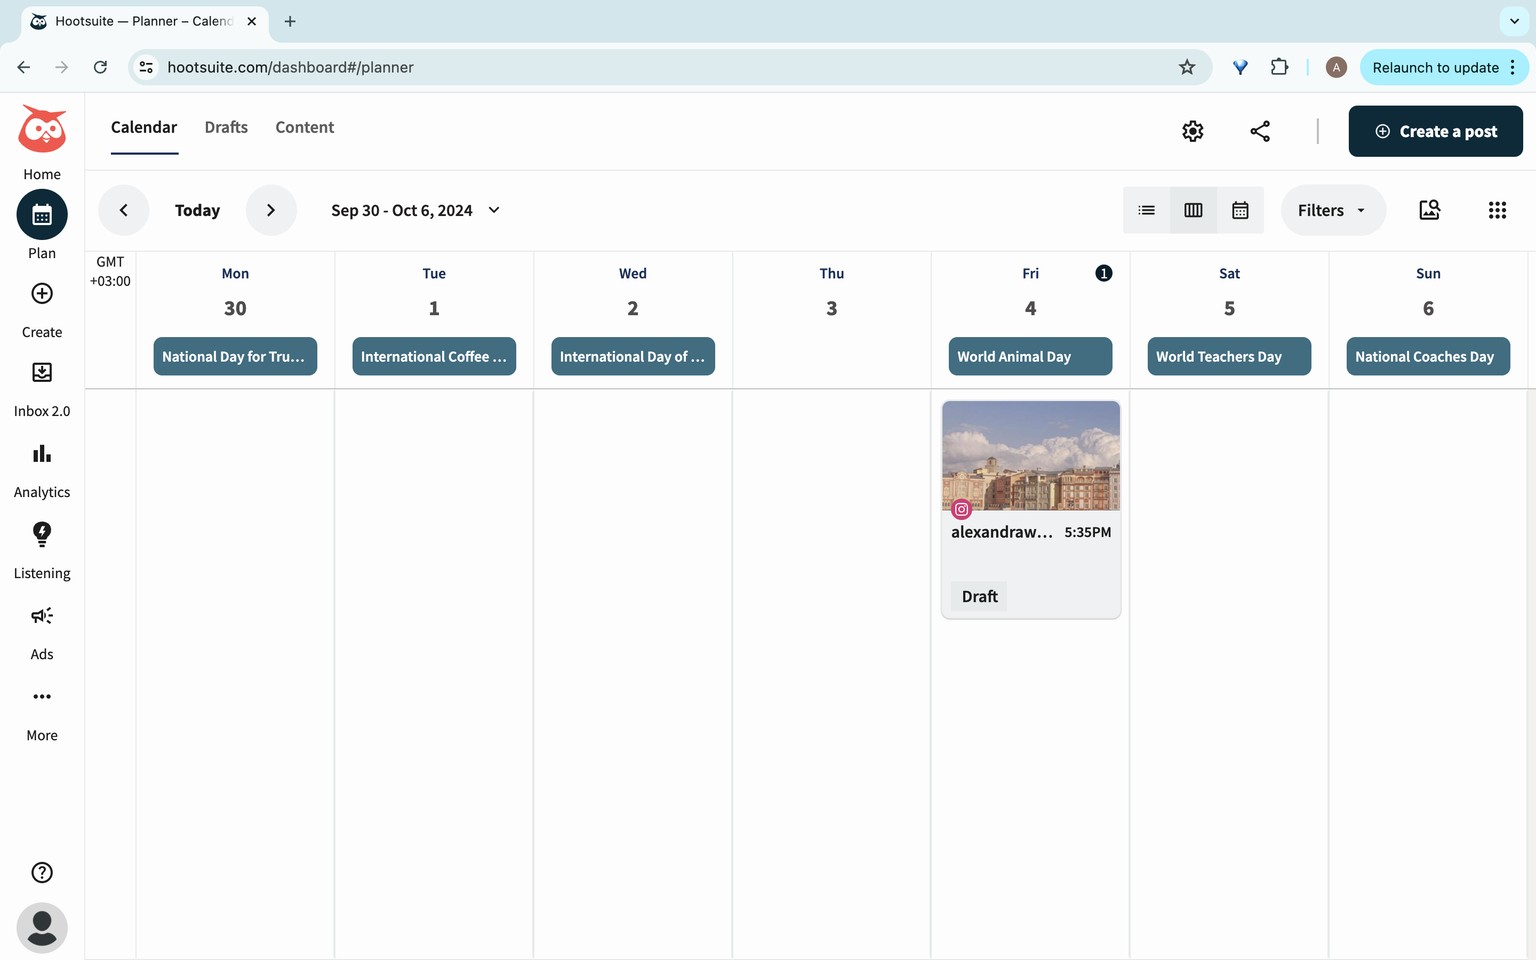The image size is (1536, 960).
Task: Switch to week columns view
Action: (1193, 210)
